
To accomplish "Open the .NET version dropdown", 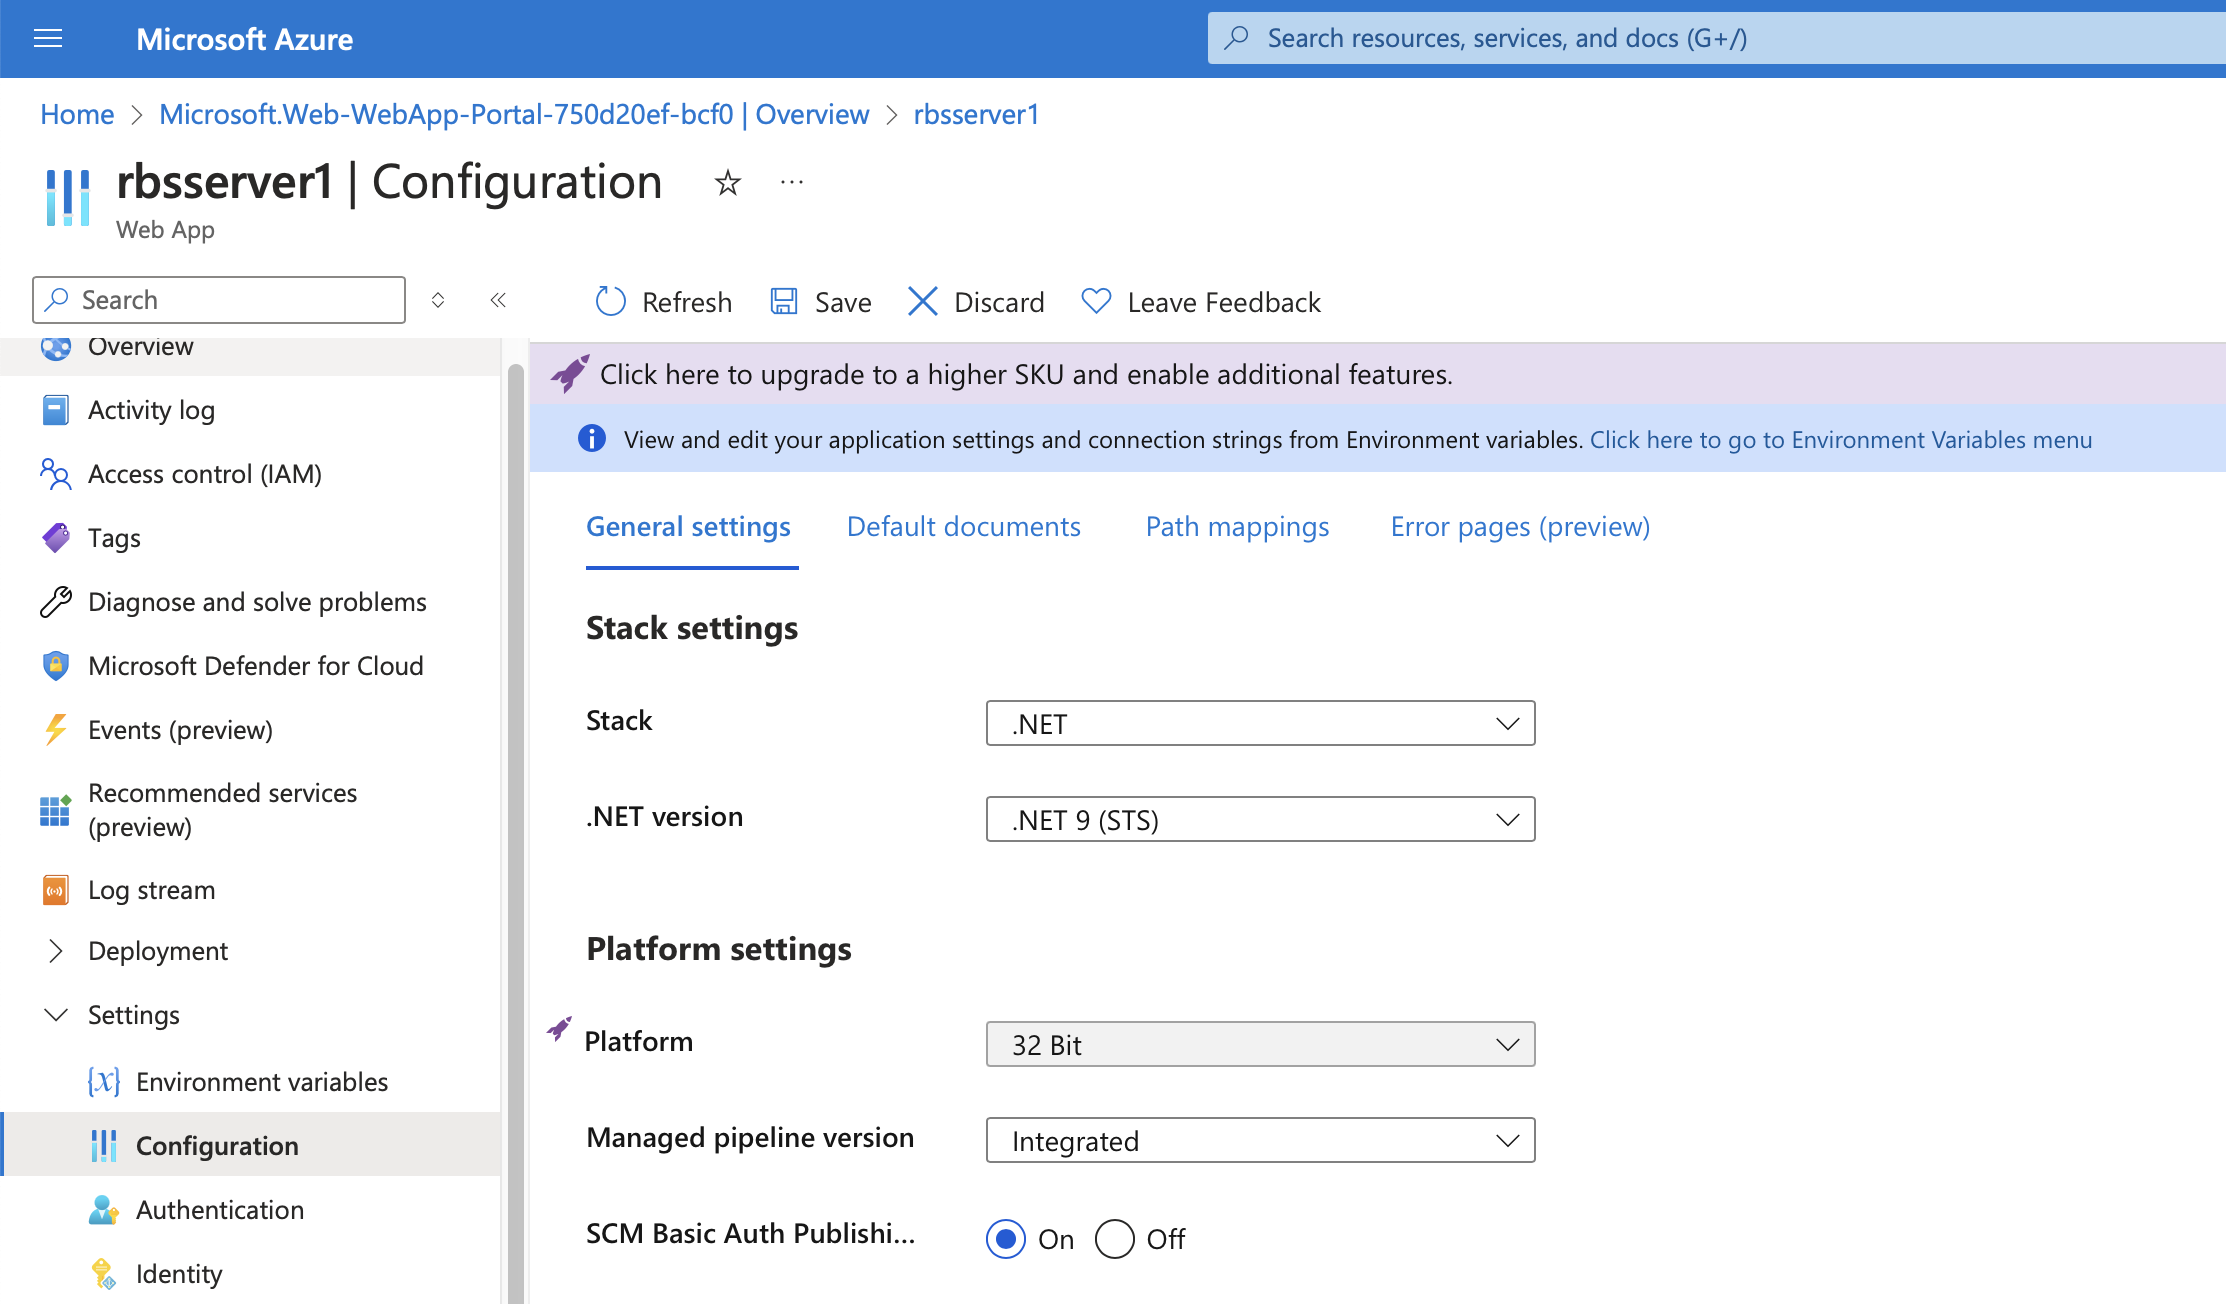I will (x=1260, y=819).
